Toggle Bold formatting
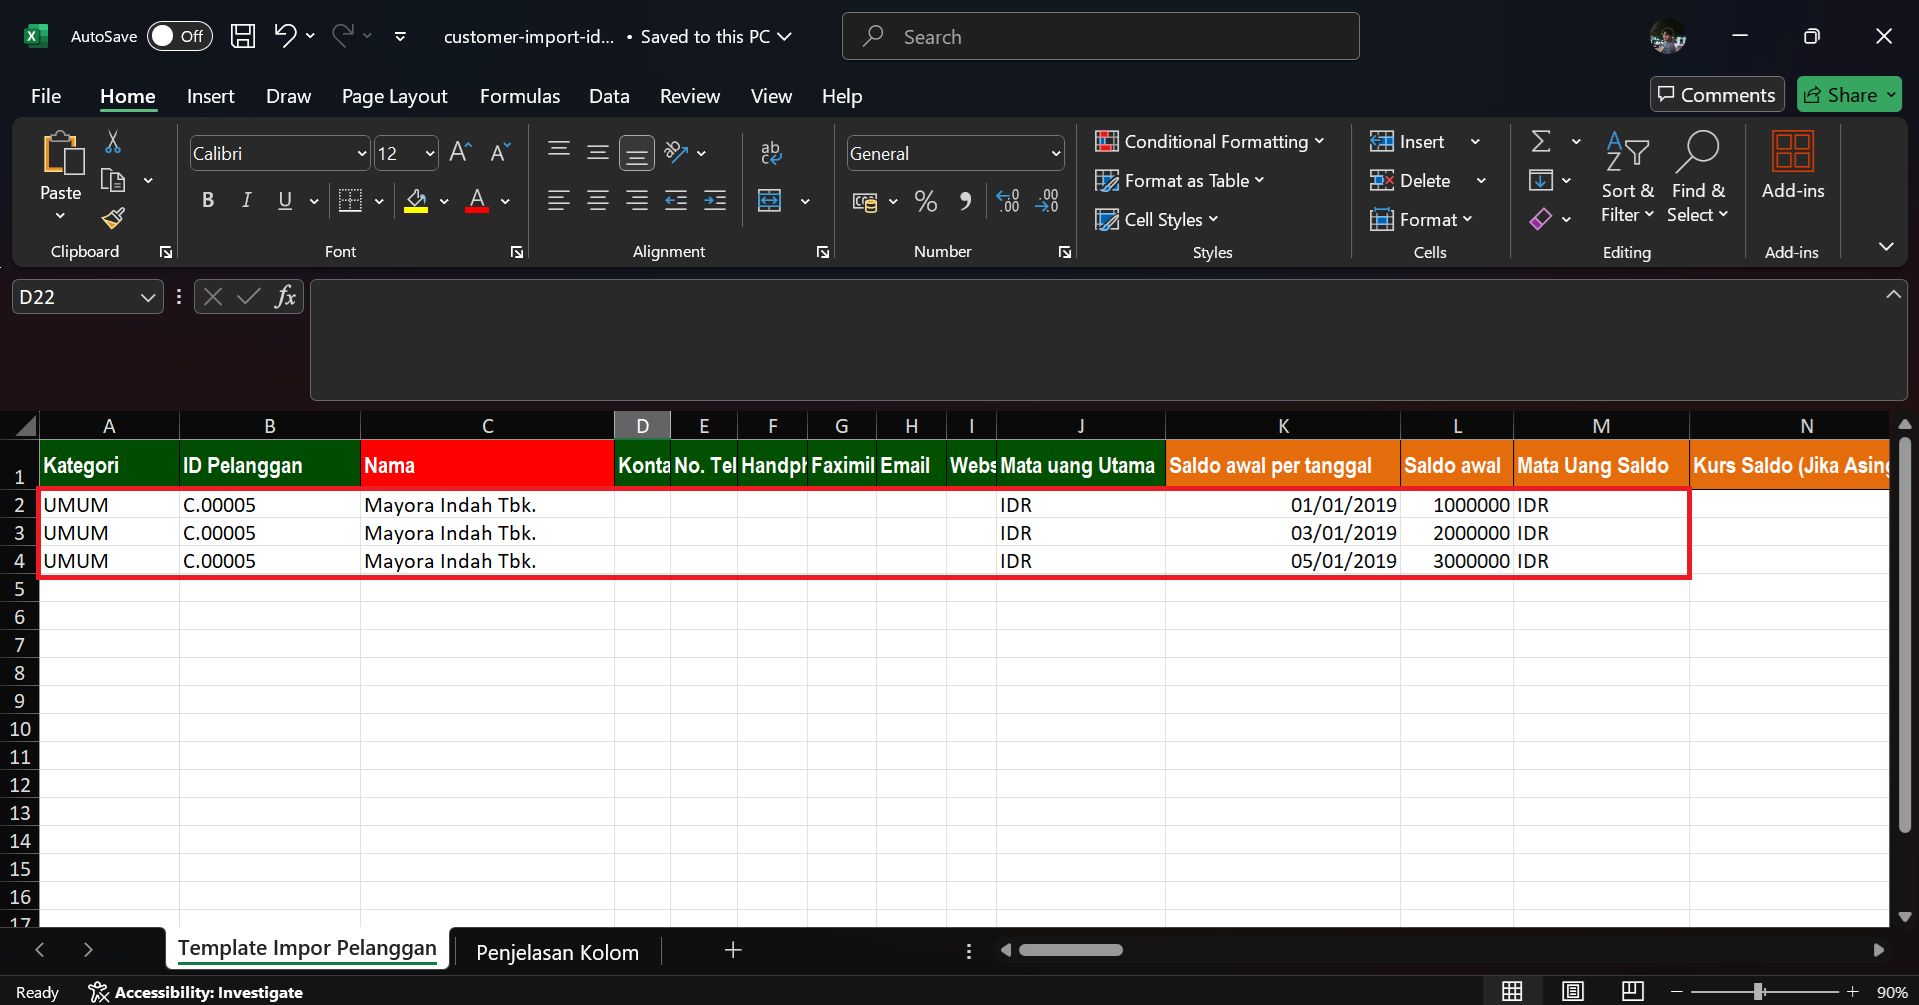 click(x=208, y=201)
